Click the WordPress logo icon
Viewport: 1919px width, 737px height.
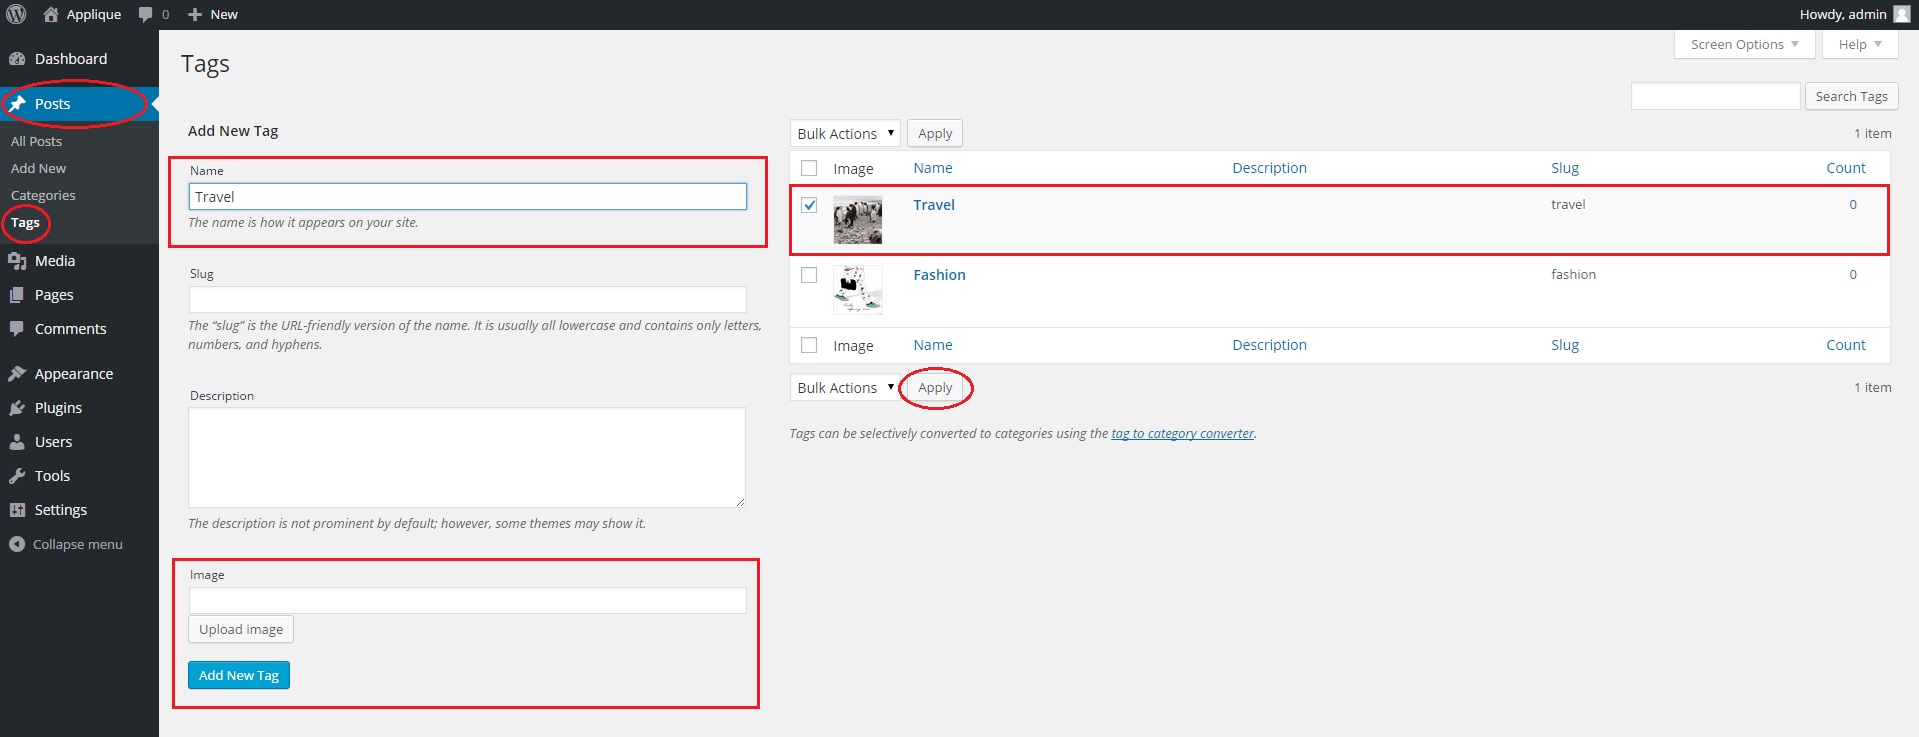(x=16, y=14)
